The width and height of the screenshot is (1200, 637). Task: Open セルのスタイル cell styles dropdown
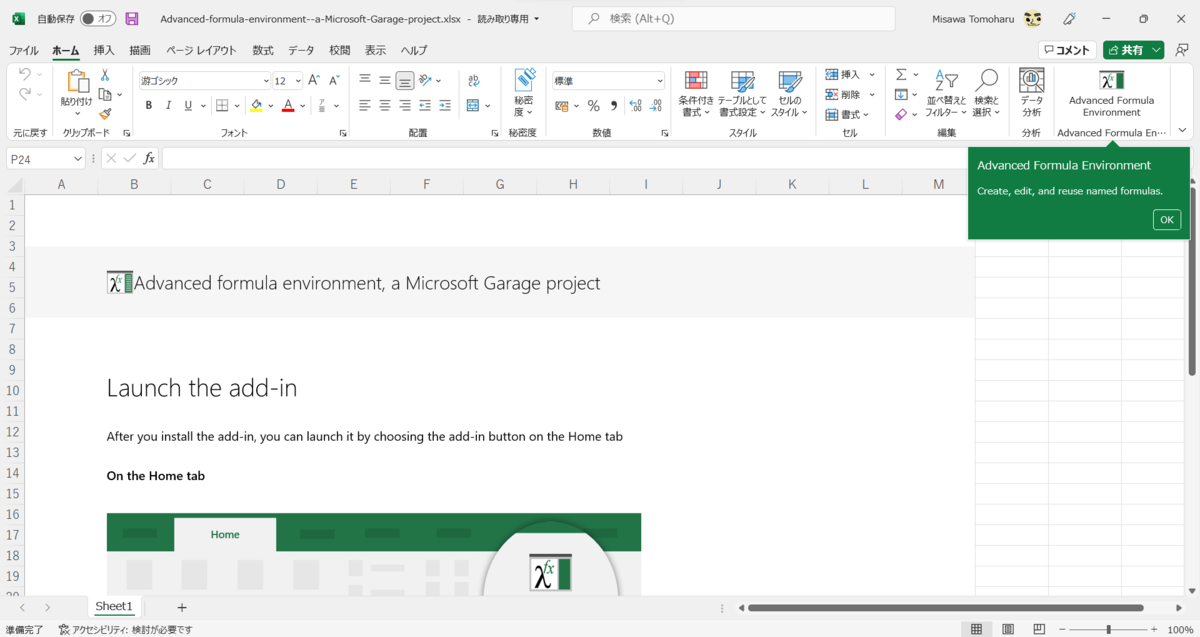(790, 93)
